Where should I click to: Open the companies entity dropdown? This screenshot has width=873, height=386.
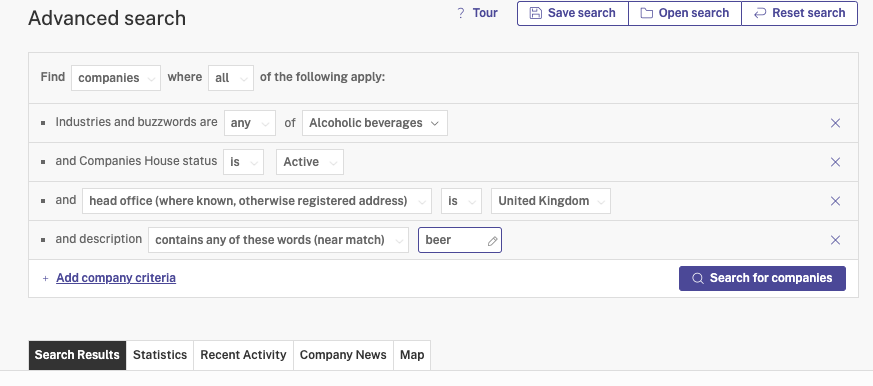tap(116, 78)
